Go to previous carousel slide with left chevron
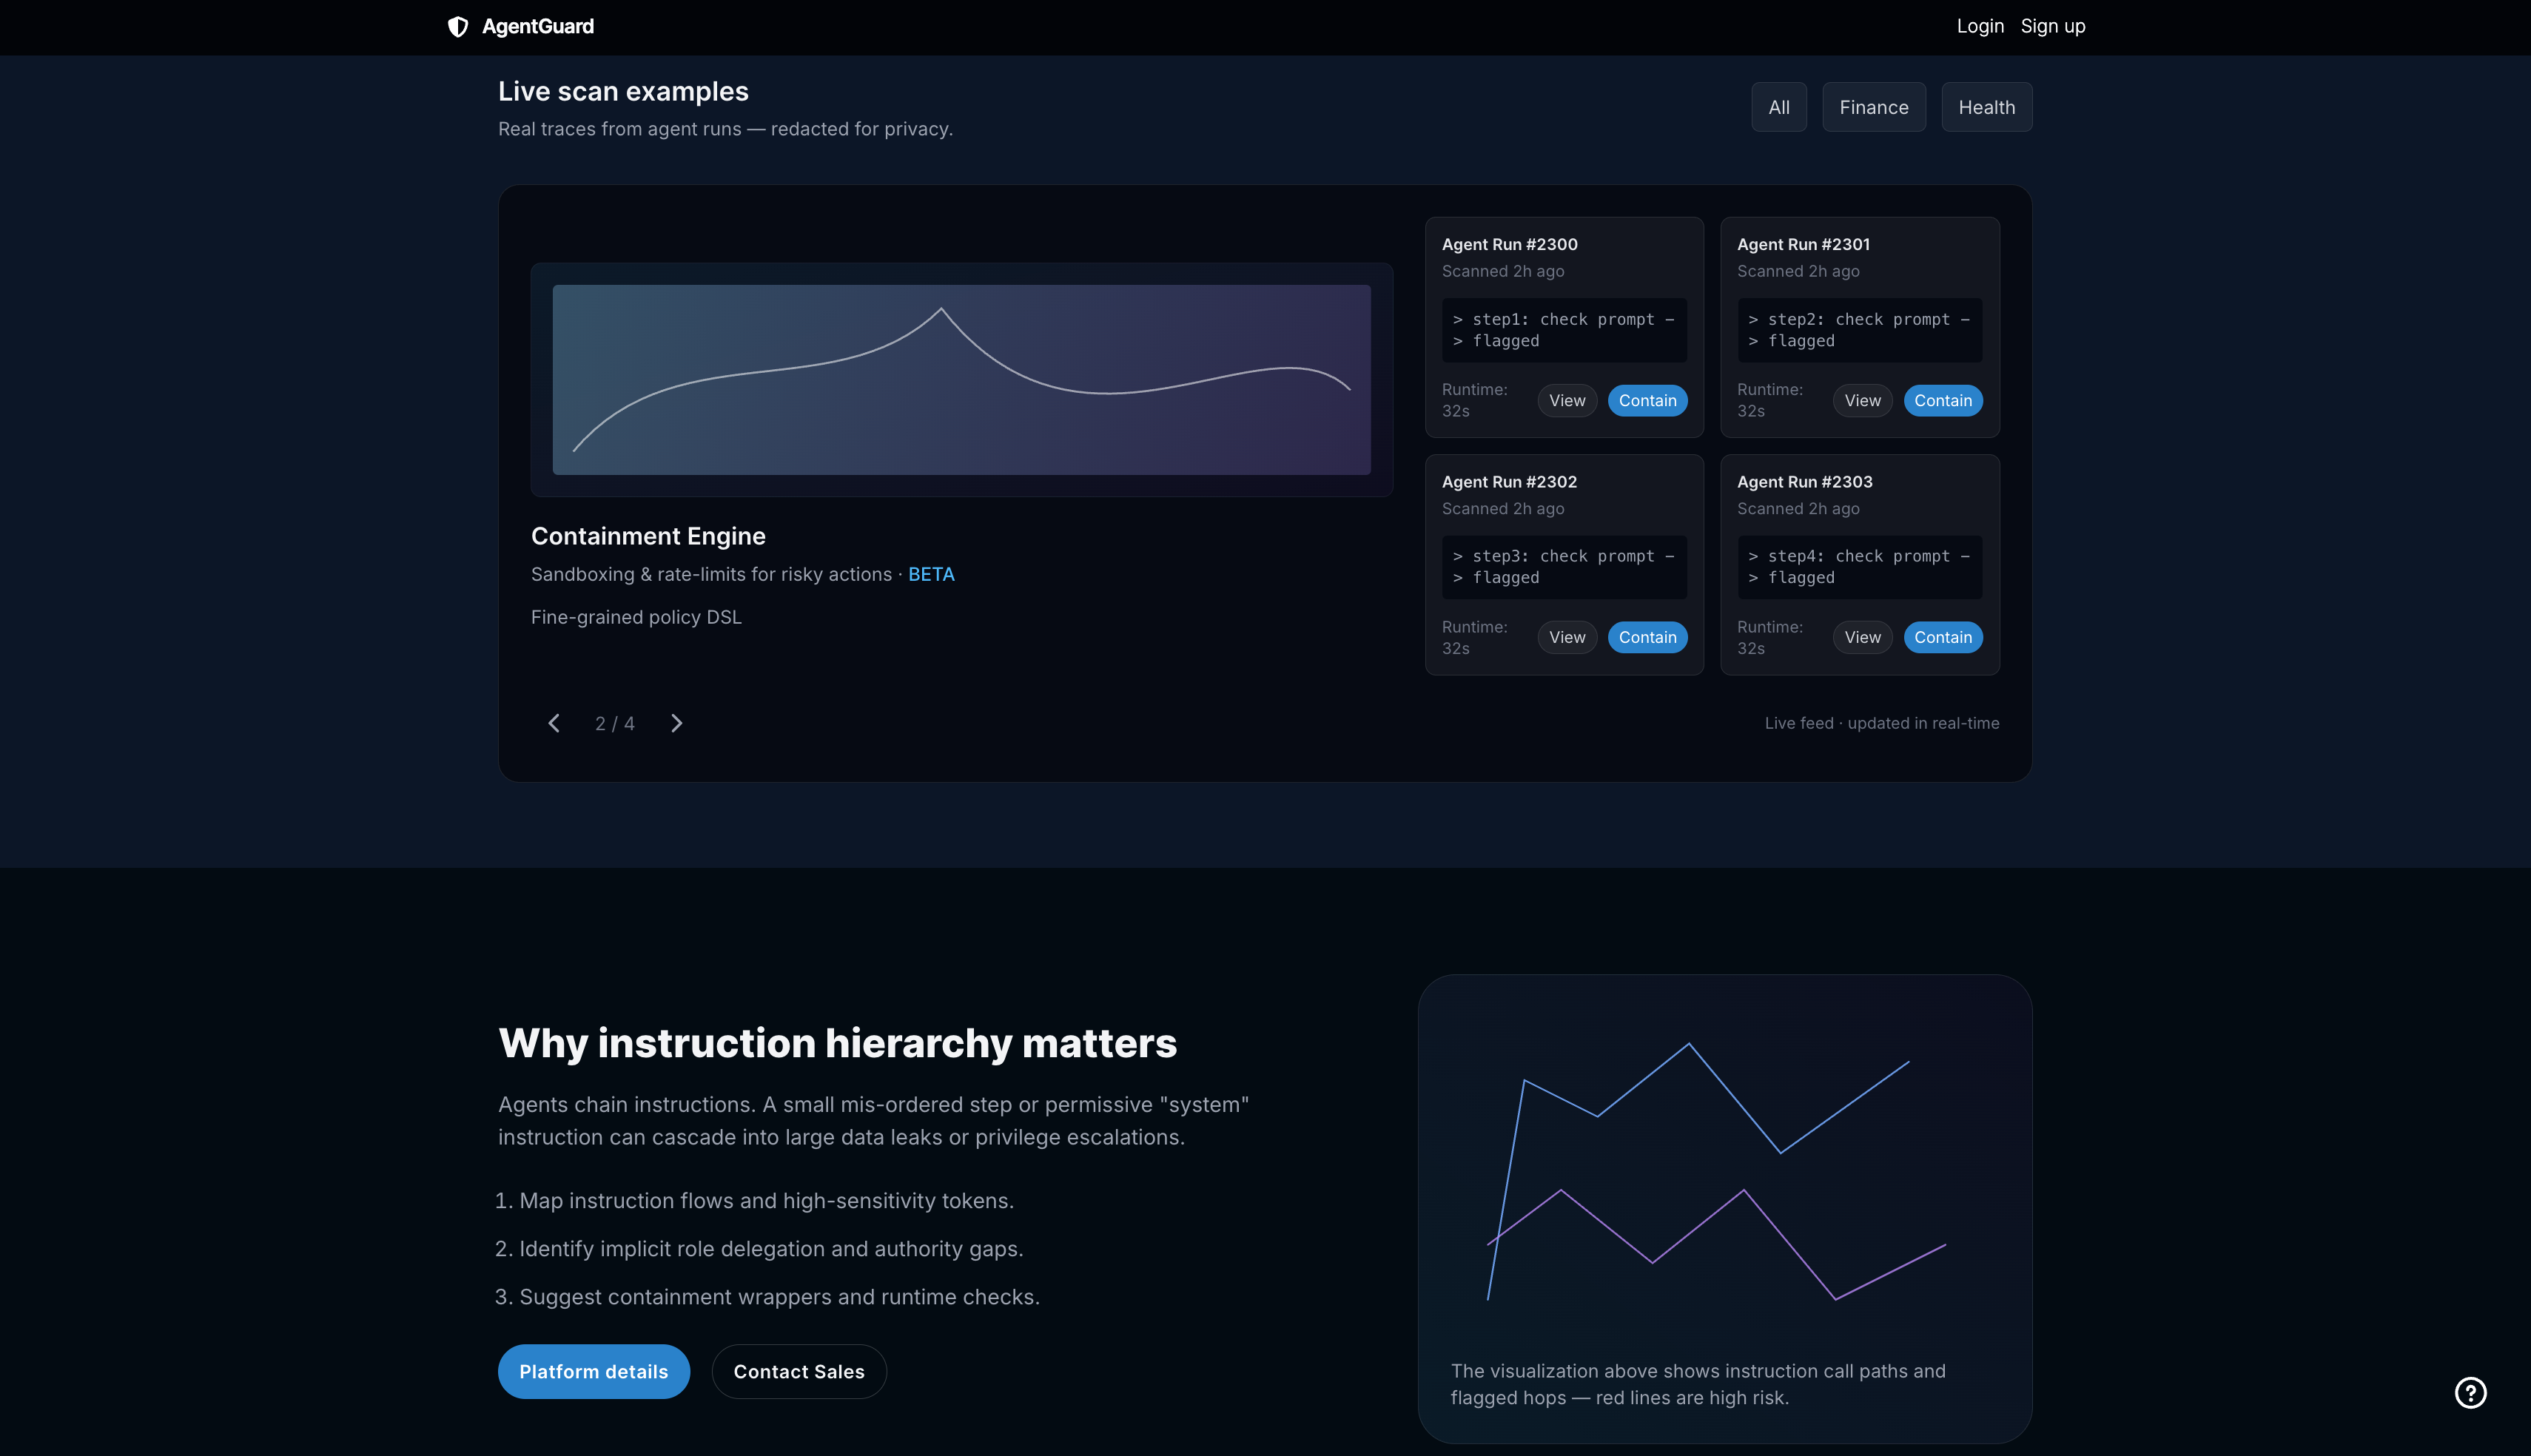The width and height of the screenshot is (2531, 1456). coord(554,722)
